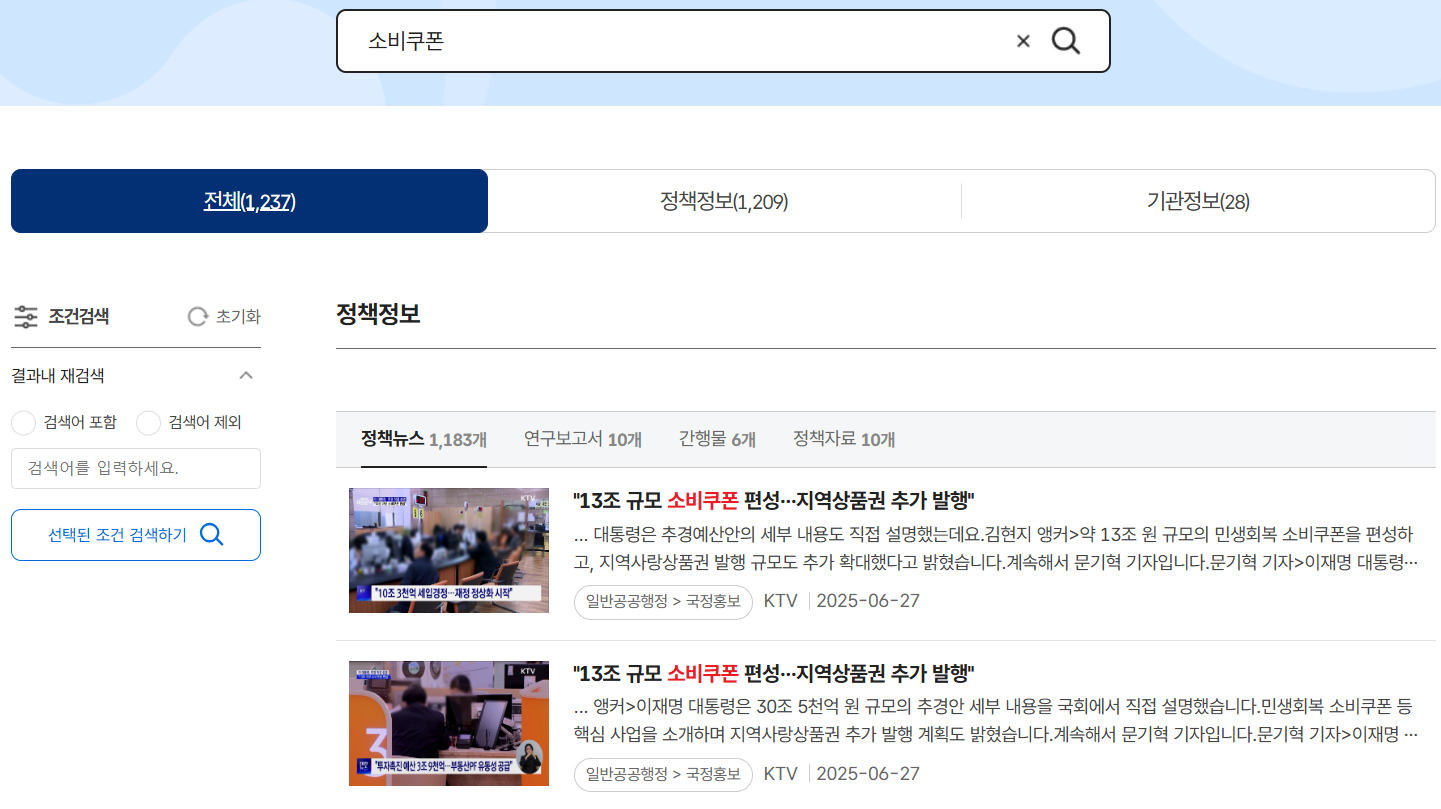Click the main search field containing 소비쿠폰
The image size is (1441, 809).
tap(680, 41)
